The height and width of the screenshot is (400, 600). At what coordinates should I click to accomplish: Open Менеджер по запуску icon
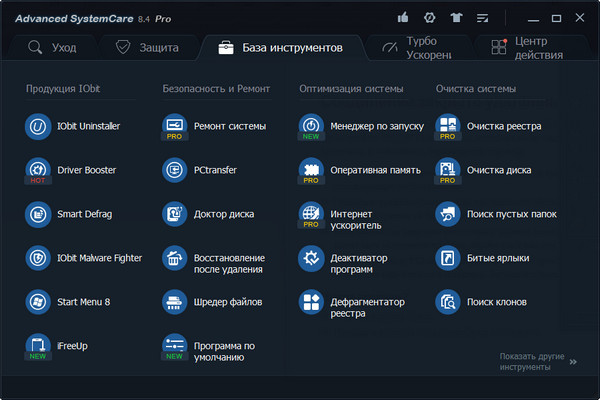(x=311, y=127)
